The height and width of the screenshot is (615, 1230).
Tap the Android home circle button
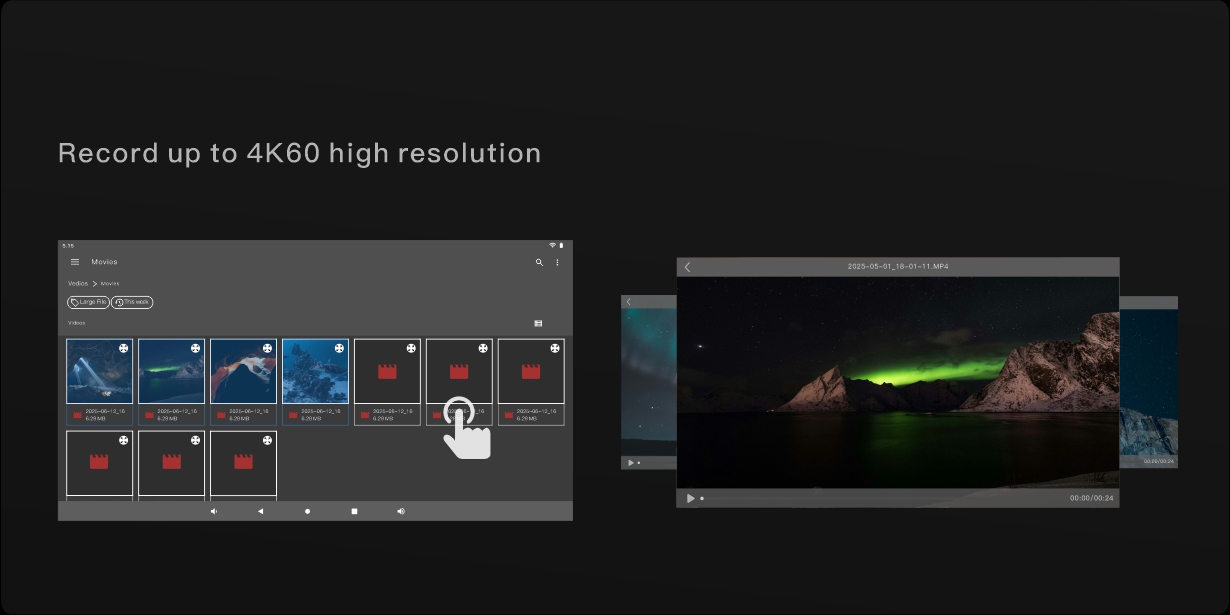[x=307, y=511]
